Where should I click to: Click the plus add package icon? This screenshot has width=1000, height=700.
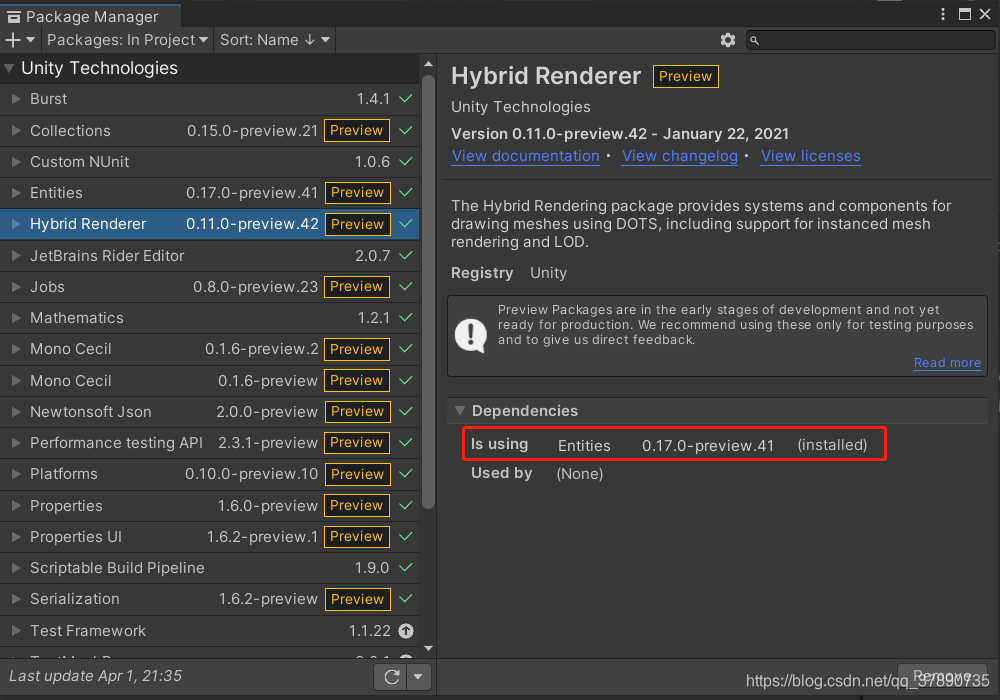[13, 40]
